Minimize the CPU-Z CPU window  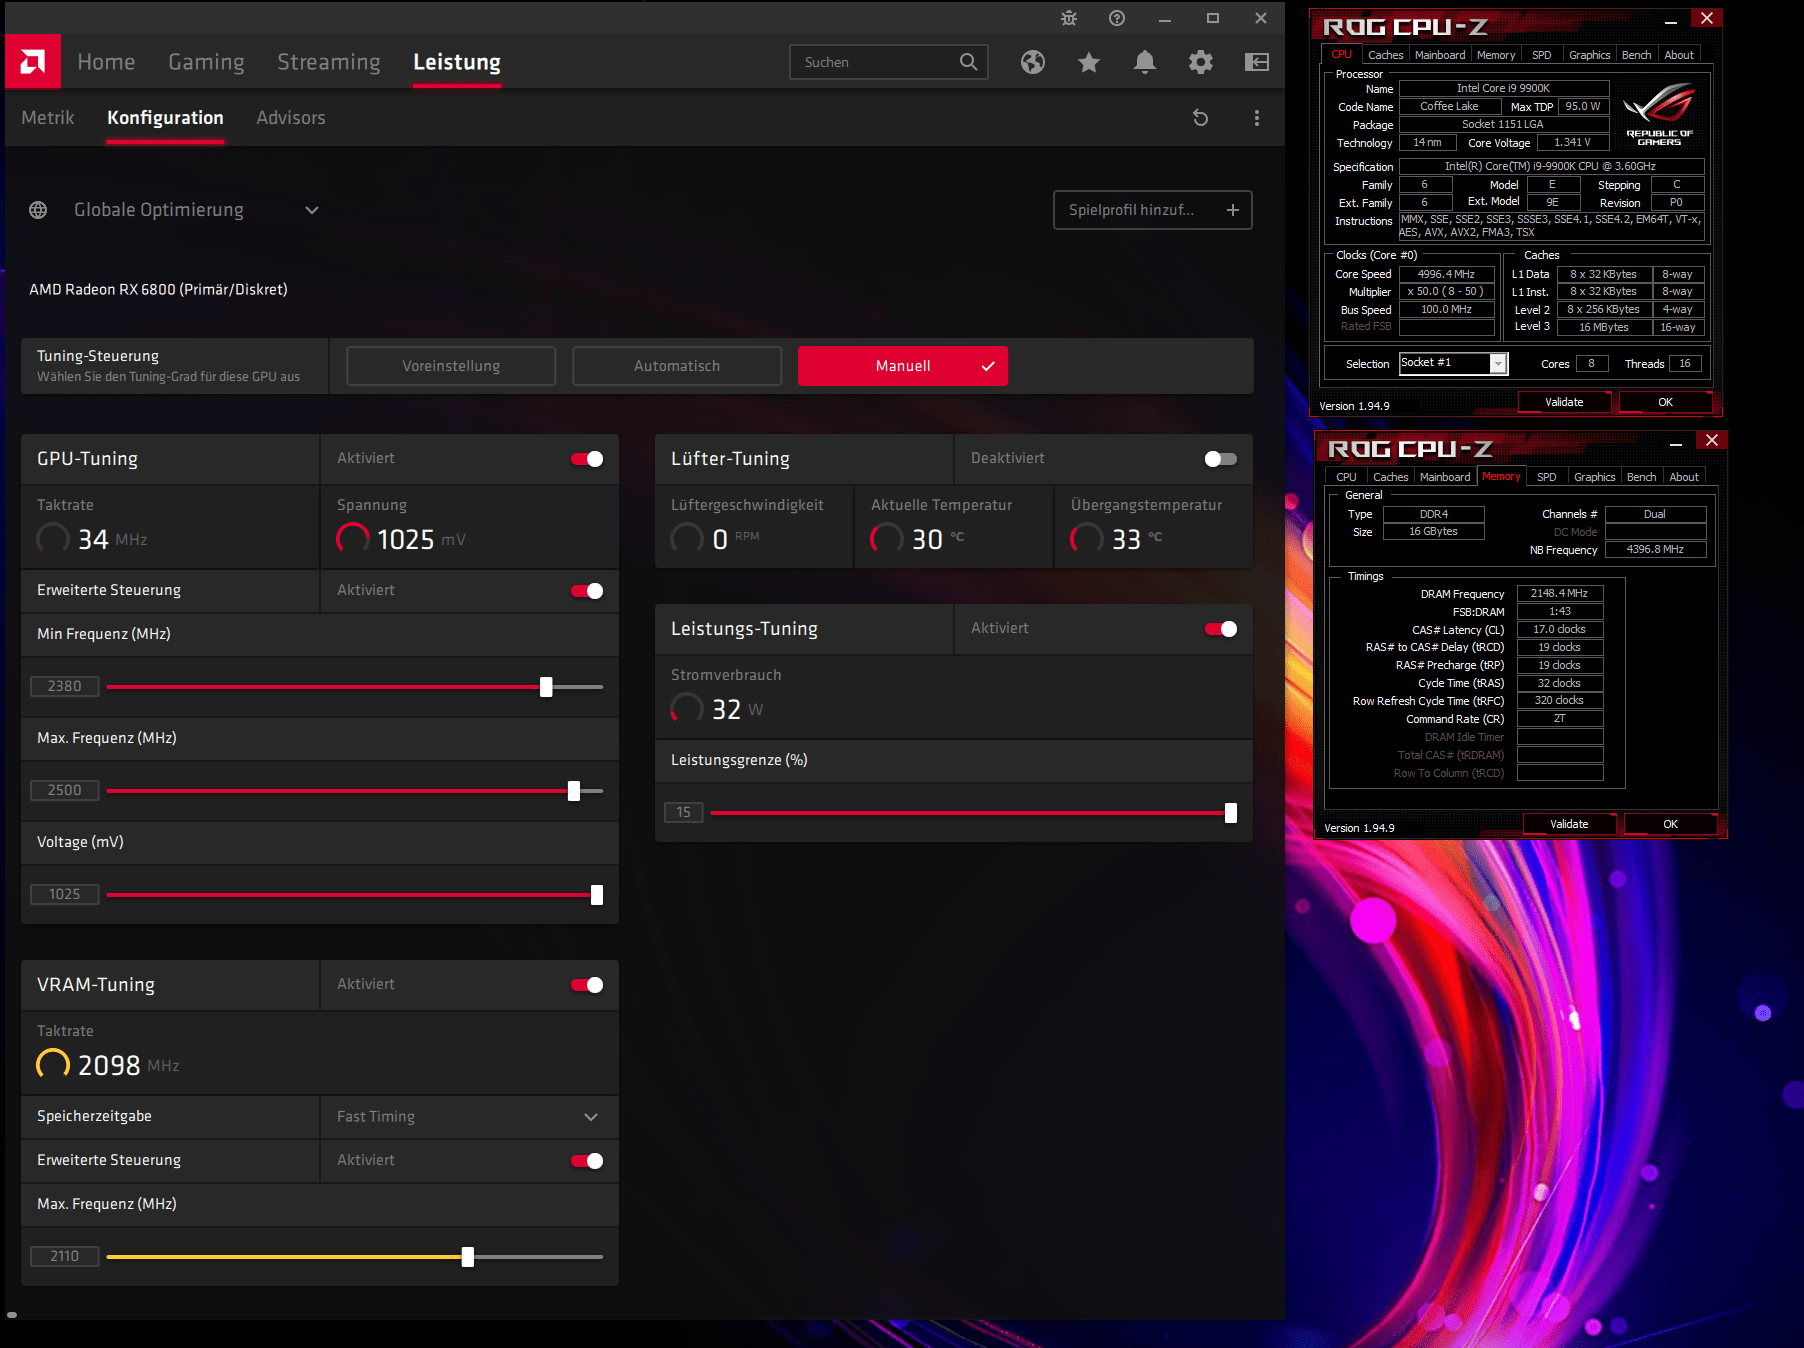click(1671, 21)
